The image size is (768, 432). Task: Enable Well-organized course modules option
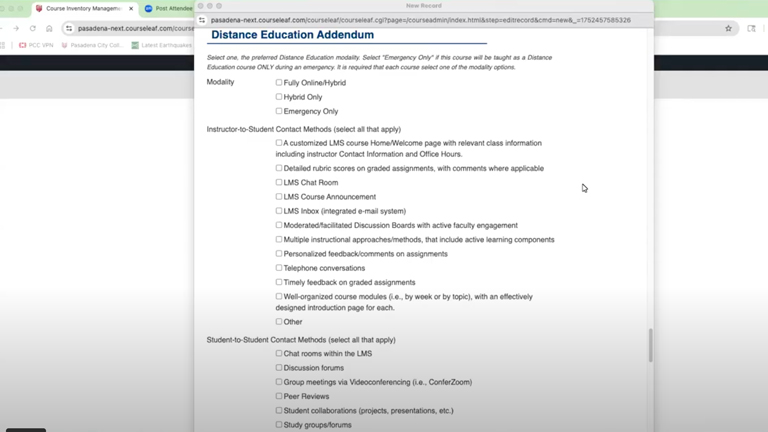(279, 296)
